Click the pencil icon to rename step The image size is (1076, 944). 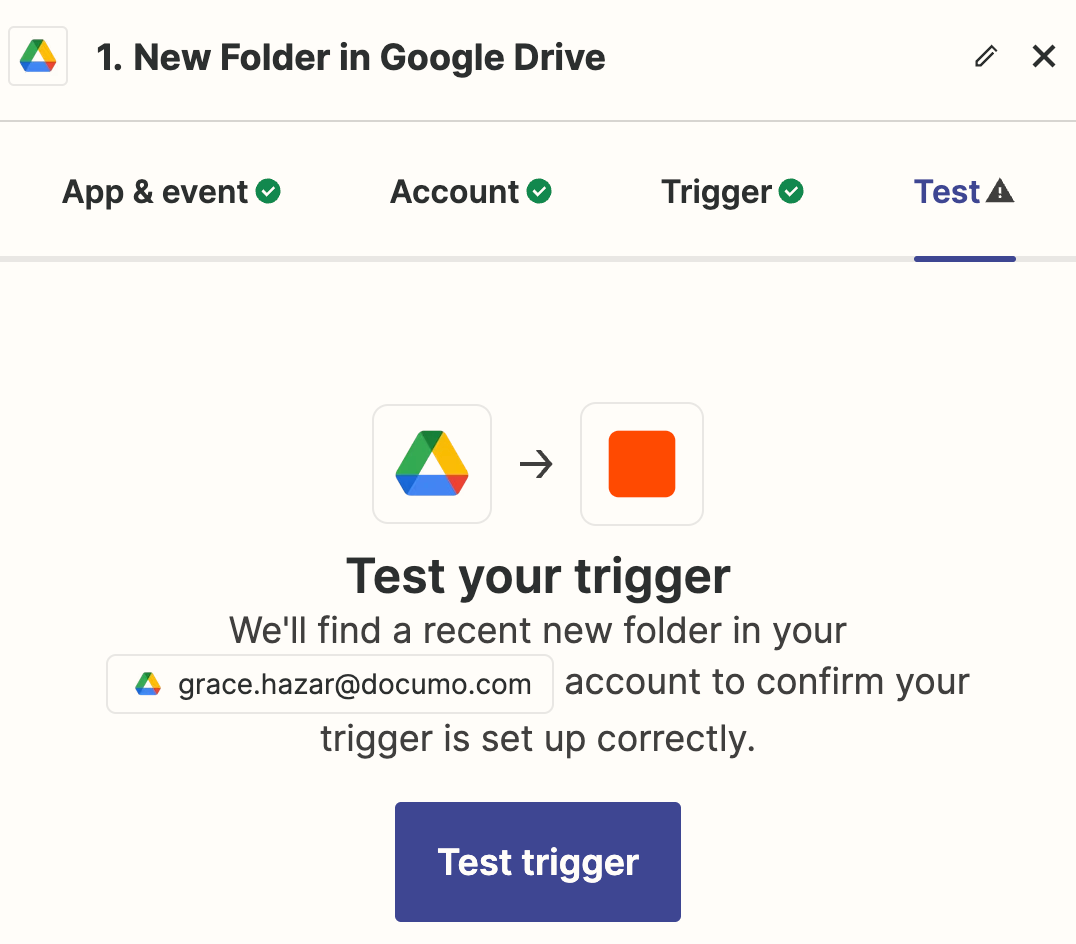tap(985, 56)
